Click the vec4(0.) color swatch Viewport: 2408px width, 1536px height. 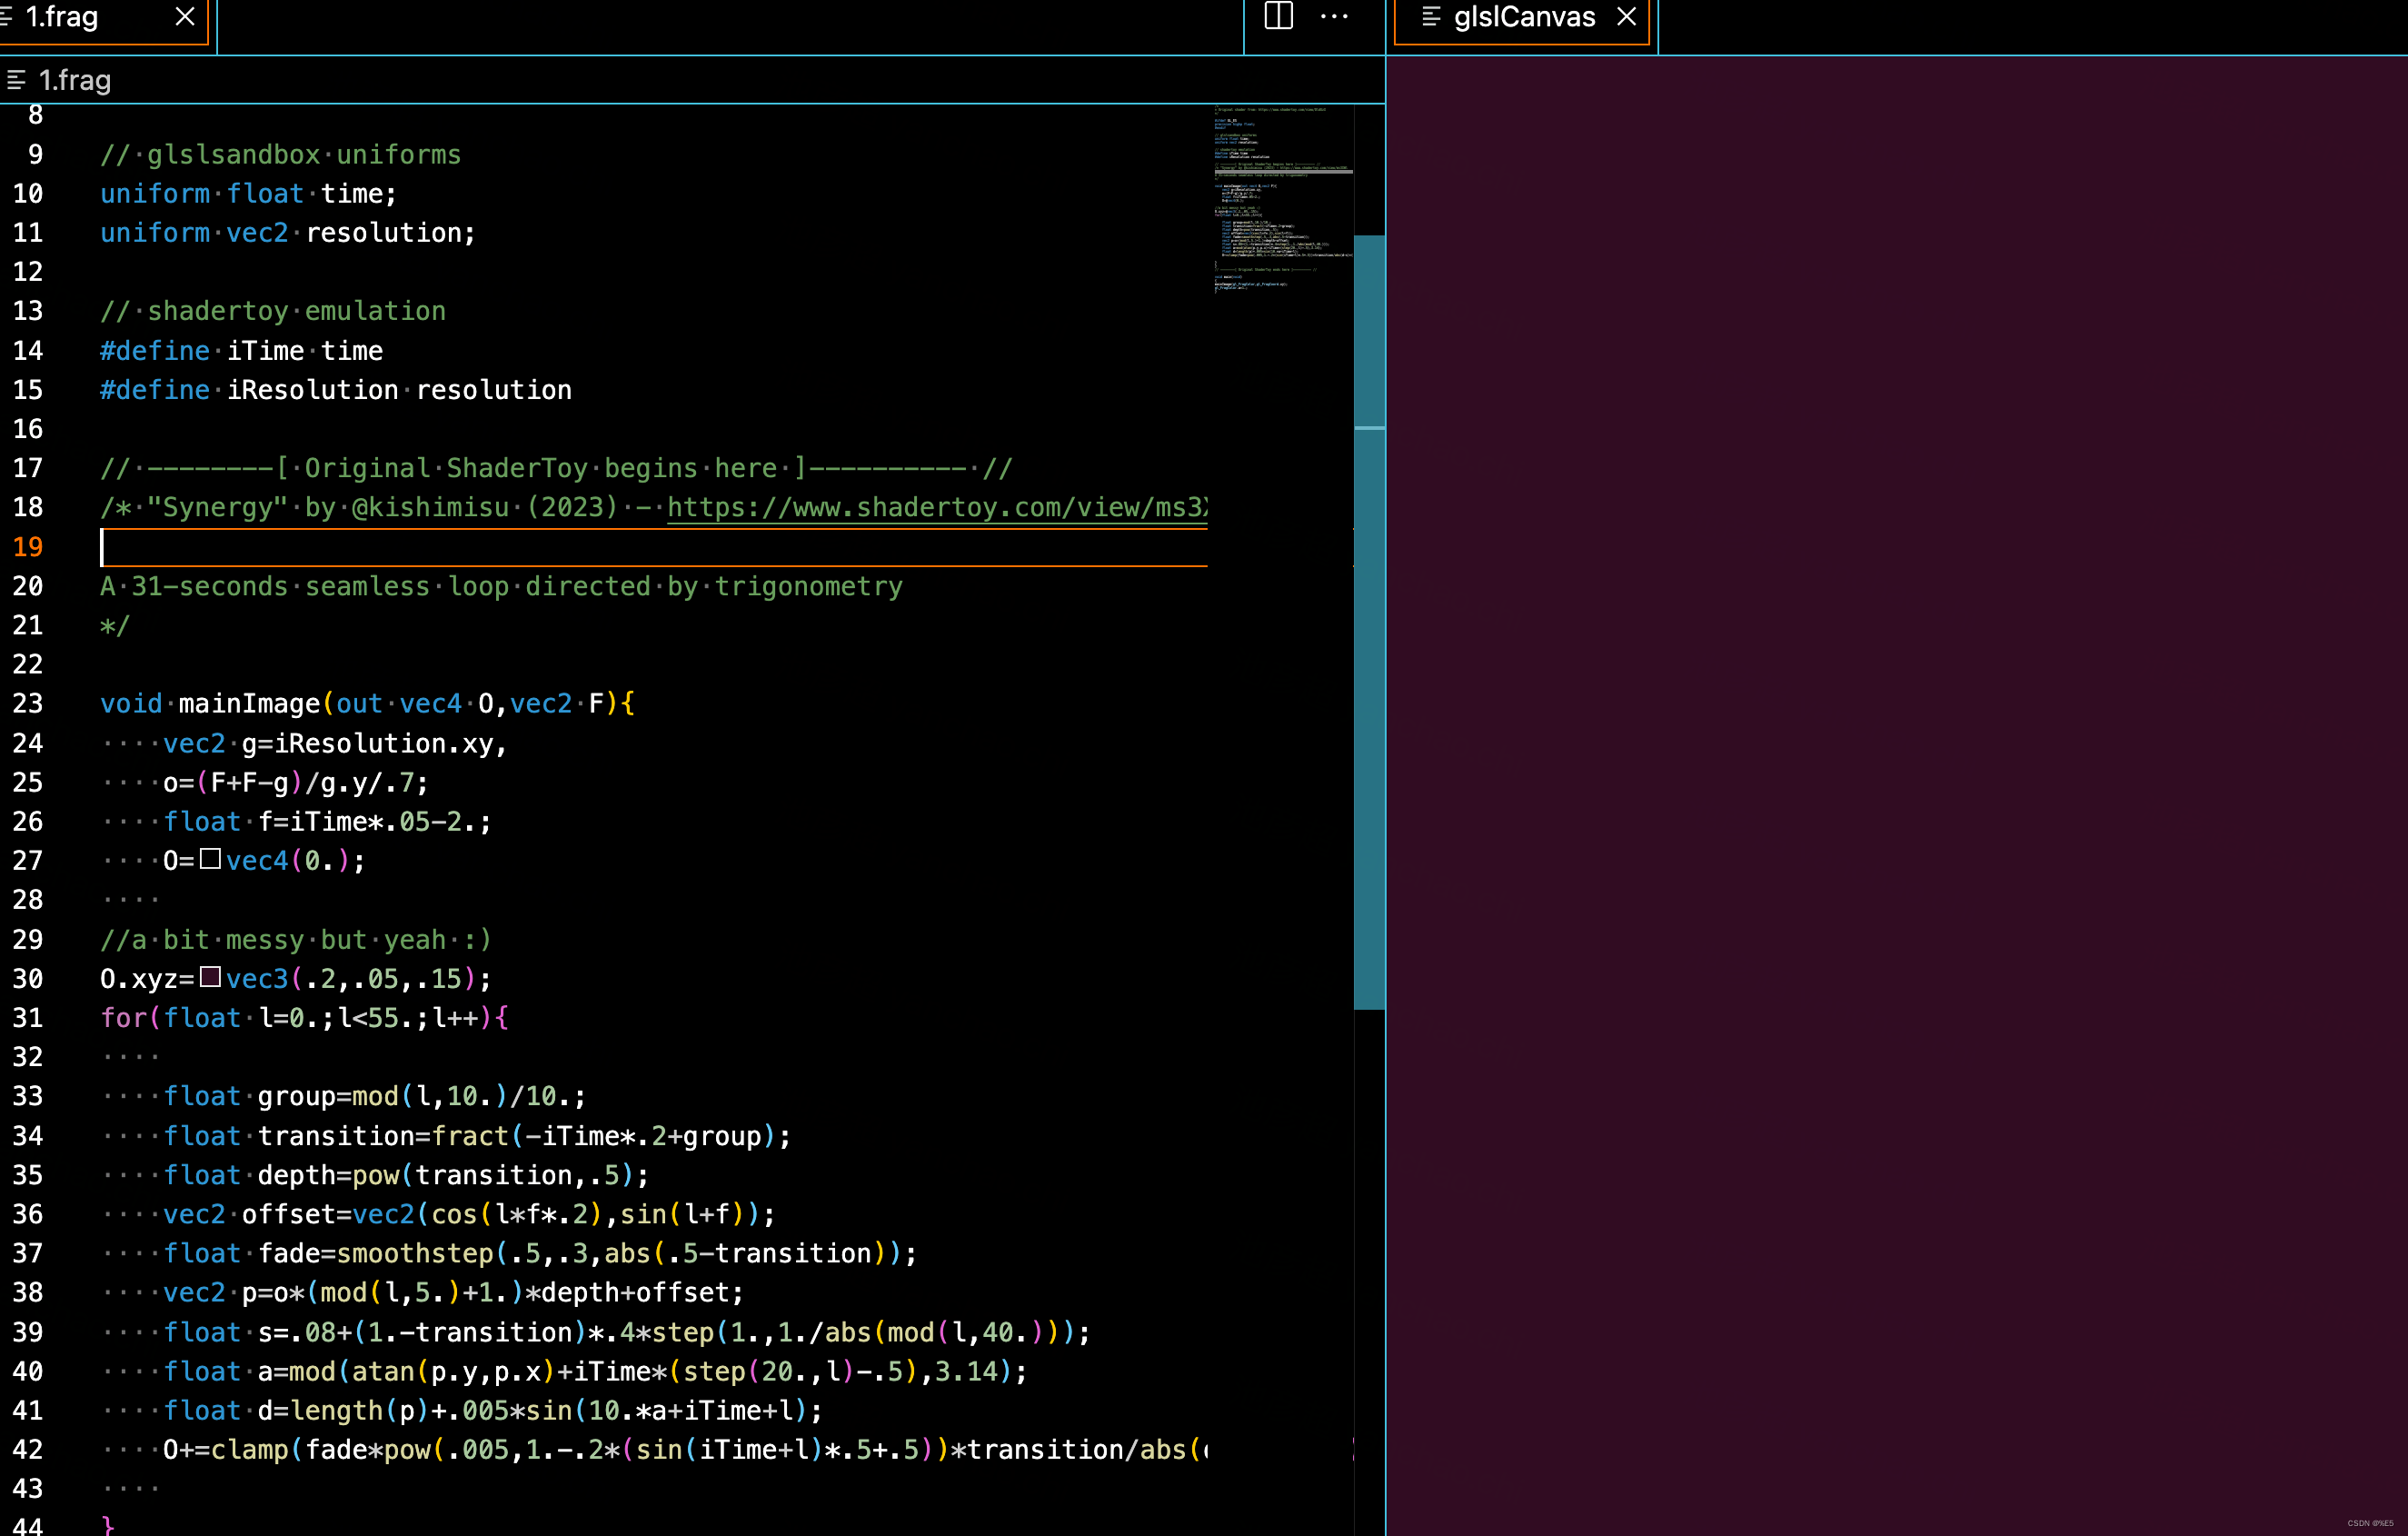[x=210, y=859]
